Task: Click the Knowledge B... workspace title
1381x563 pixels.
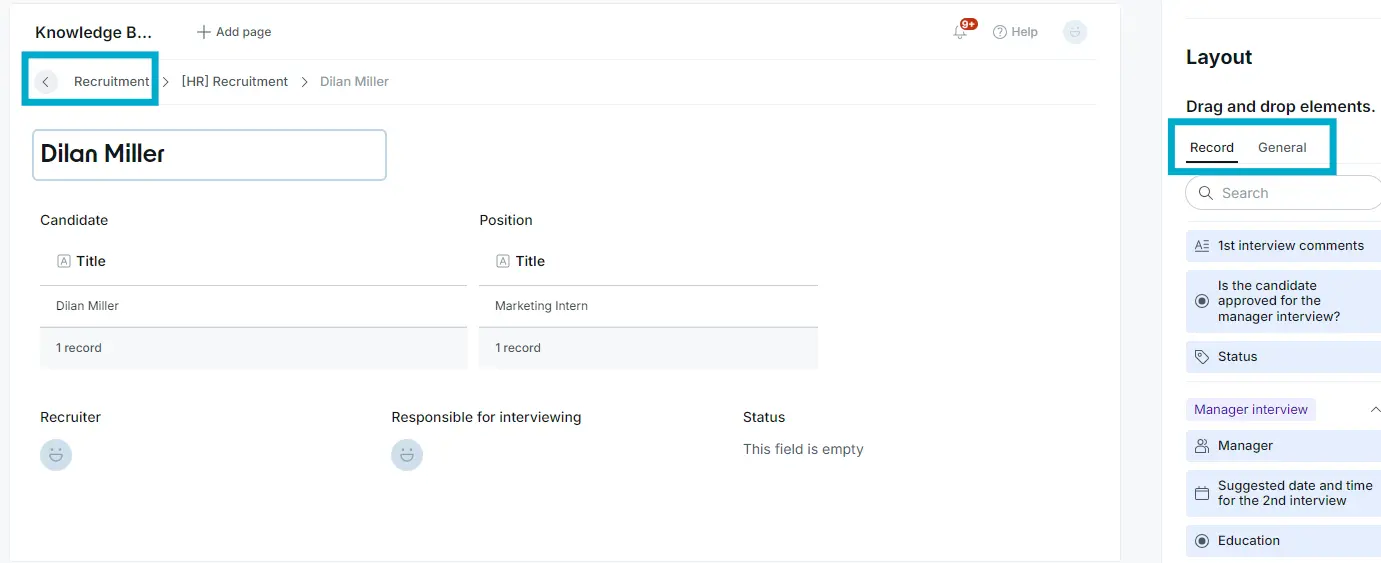Action: click(94, 32)
